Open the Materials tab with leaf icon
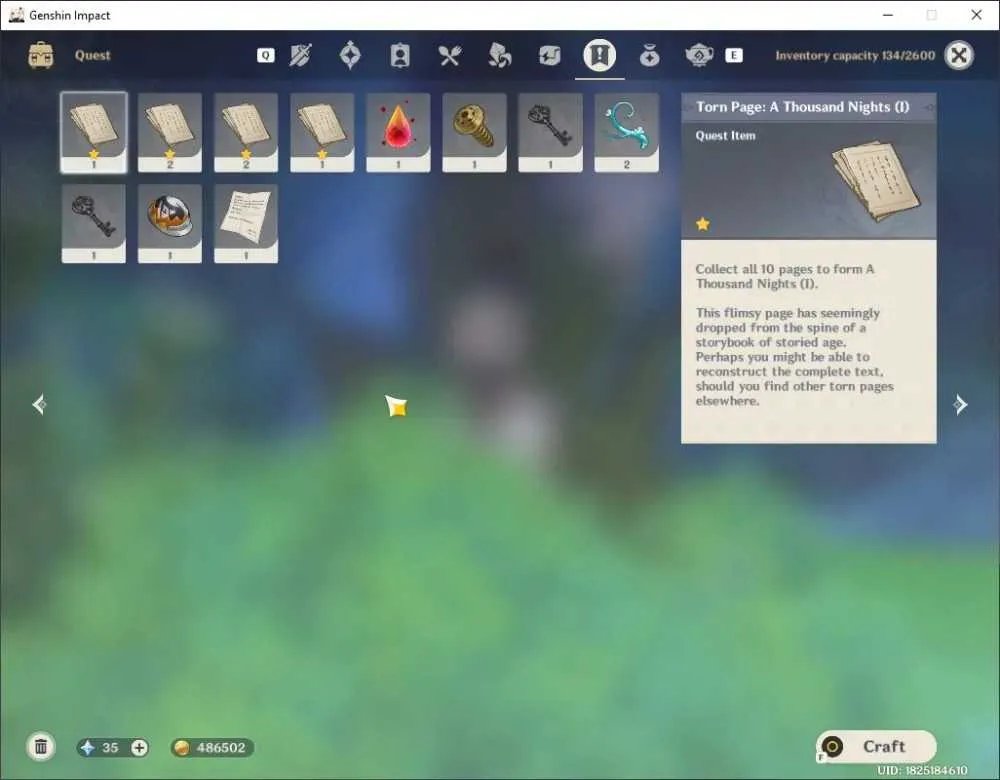Image resolution: width=1000 pixels, height=780 pixels. (x=499, y=55)
